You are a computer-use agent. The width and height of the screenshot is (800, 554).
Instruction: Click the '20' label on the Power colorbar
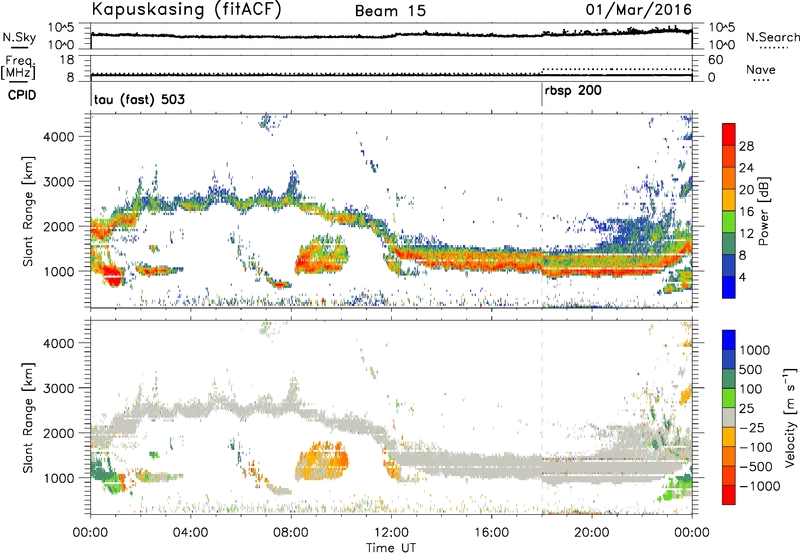pos(746,190)
